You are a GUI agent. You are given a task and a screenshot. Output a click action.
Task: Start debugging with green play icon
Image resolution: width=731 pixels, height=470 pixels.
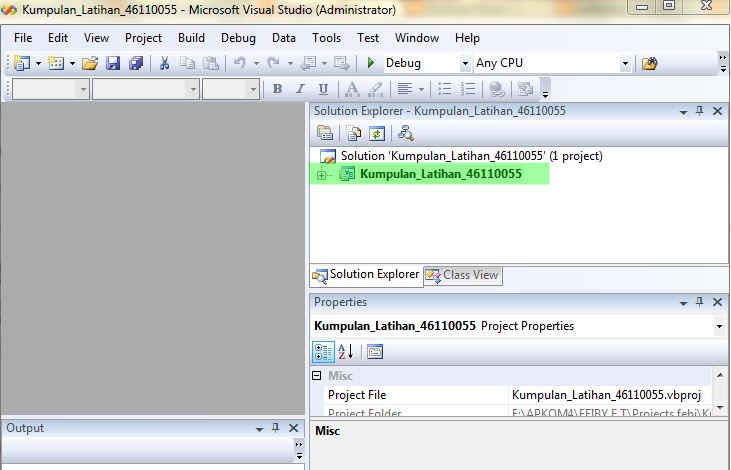point(371,63)
